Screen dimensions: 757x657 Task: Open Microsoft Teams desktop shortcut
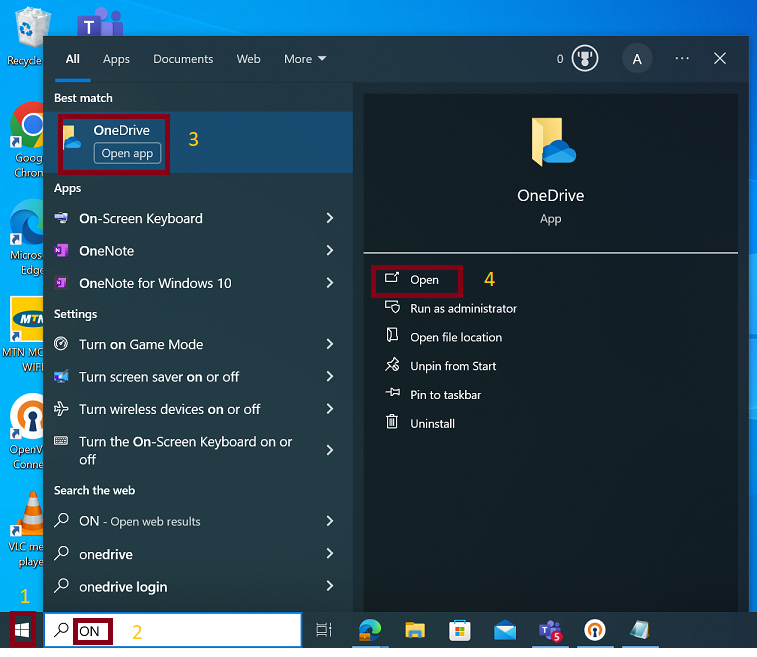100,22
